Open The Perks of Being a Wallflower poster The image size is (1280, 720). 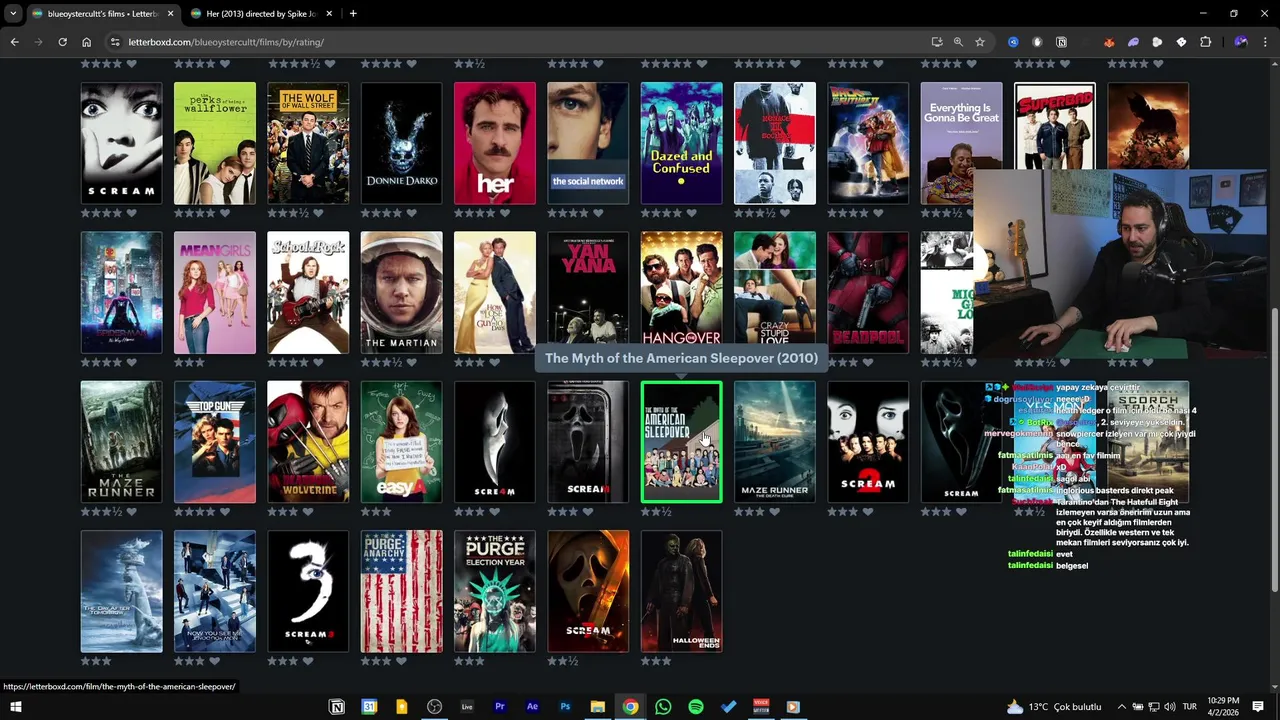coord(215,143)
